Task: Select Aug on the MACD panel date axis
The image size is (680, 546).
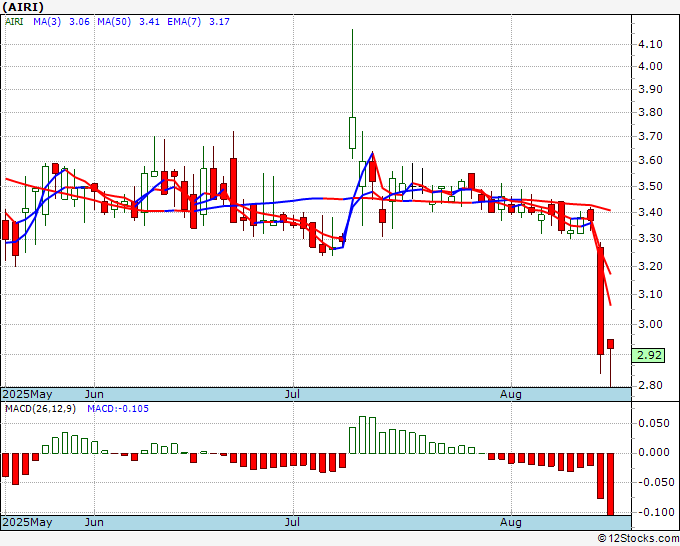Action: click(x=510, y=522)
